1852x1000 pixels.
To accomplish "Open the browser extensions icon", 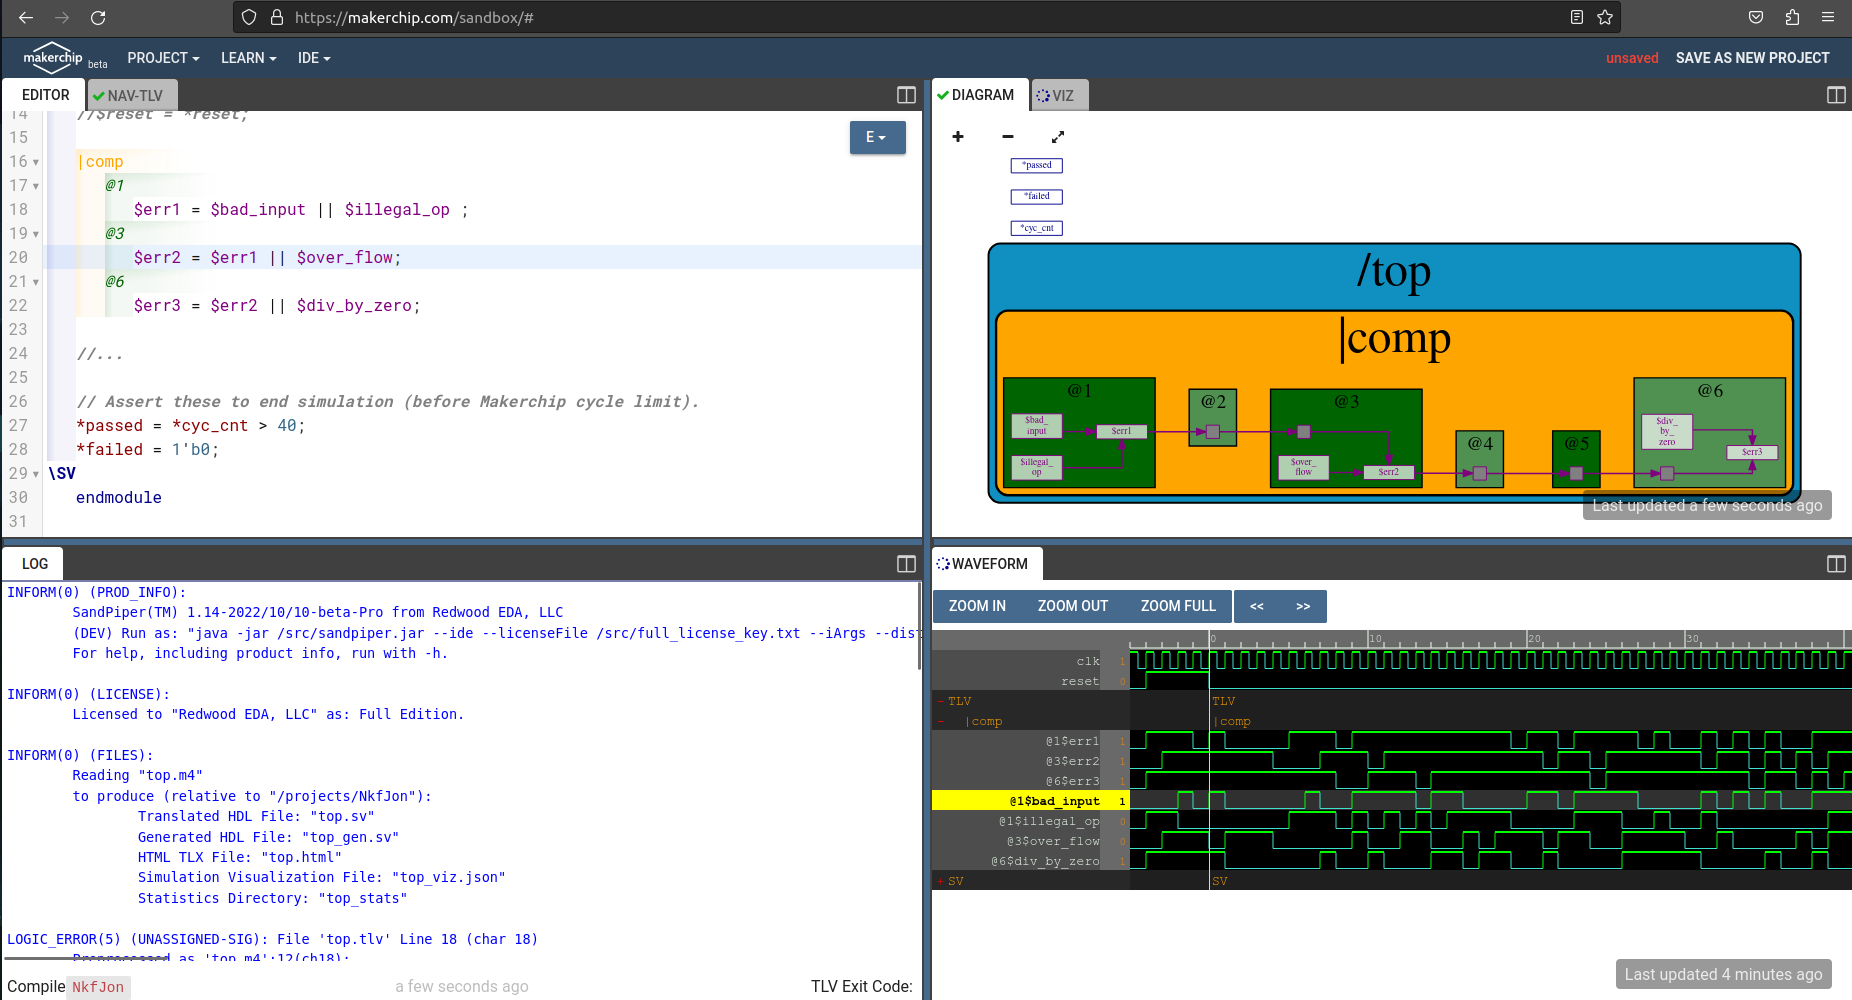I will point(1792,17).
